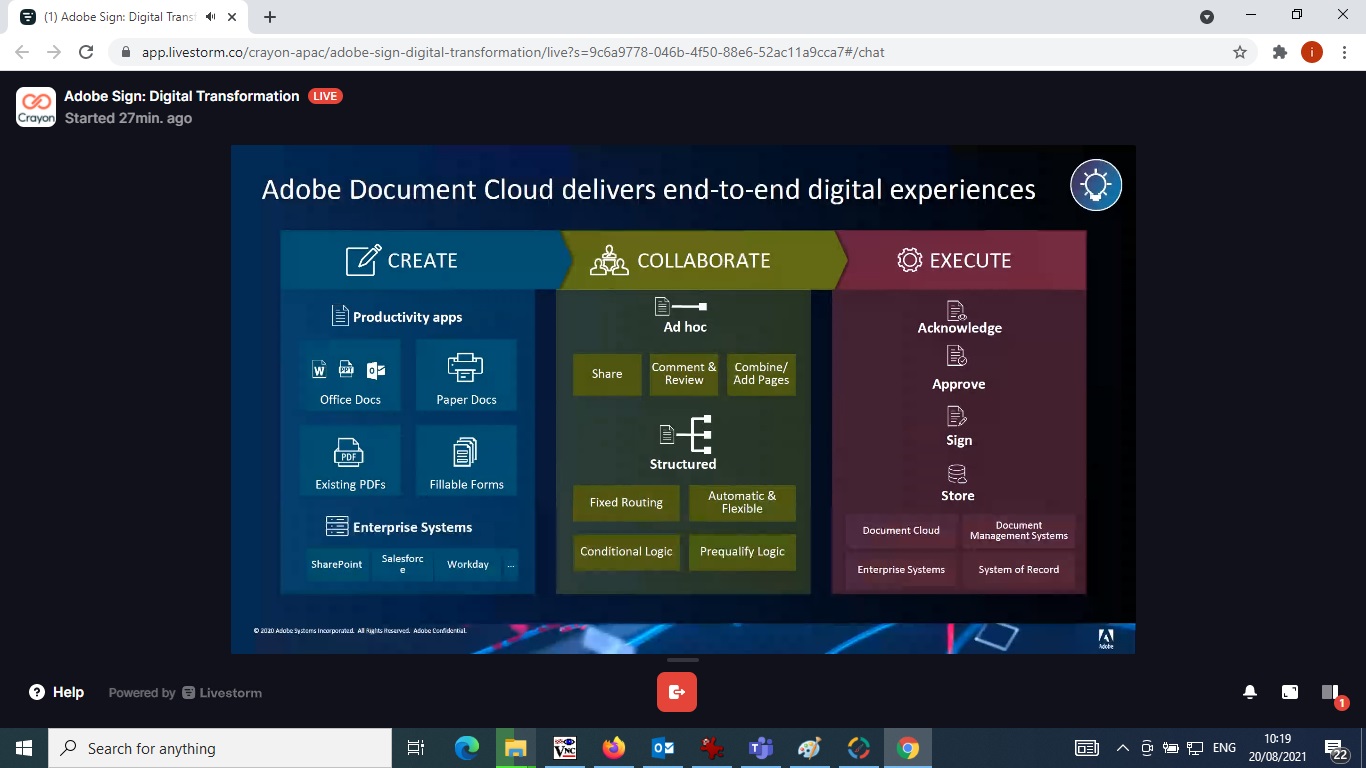The image size is (1366, 768).
Task: Click the Office Docs tile
Action: (x=350, y=375)
